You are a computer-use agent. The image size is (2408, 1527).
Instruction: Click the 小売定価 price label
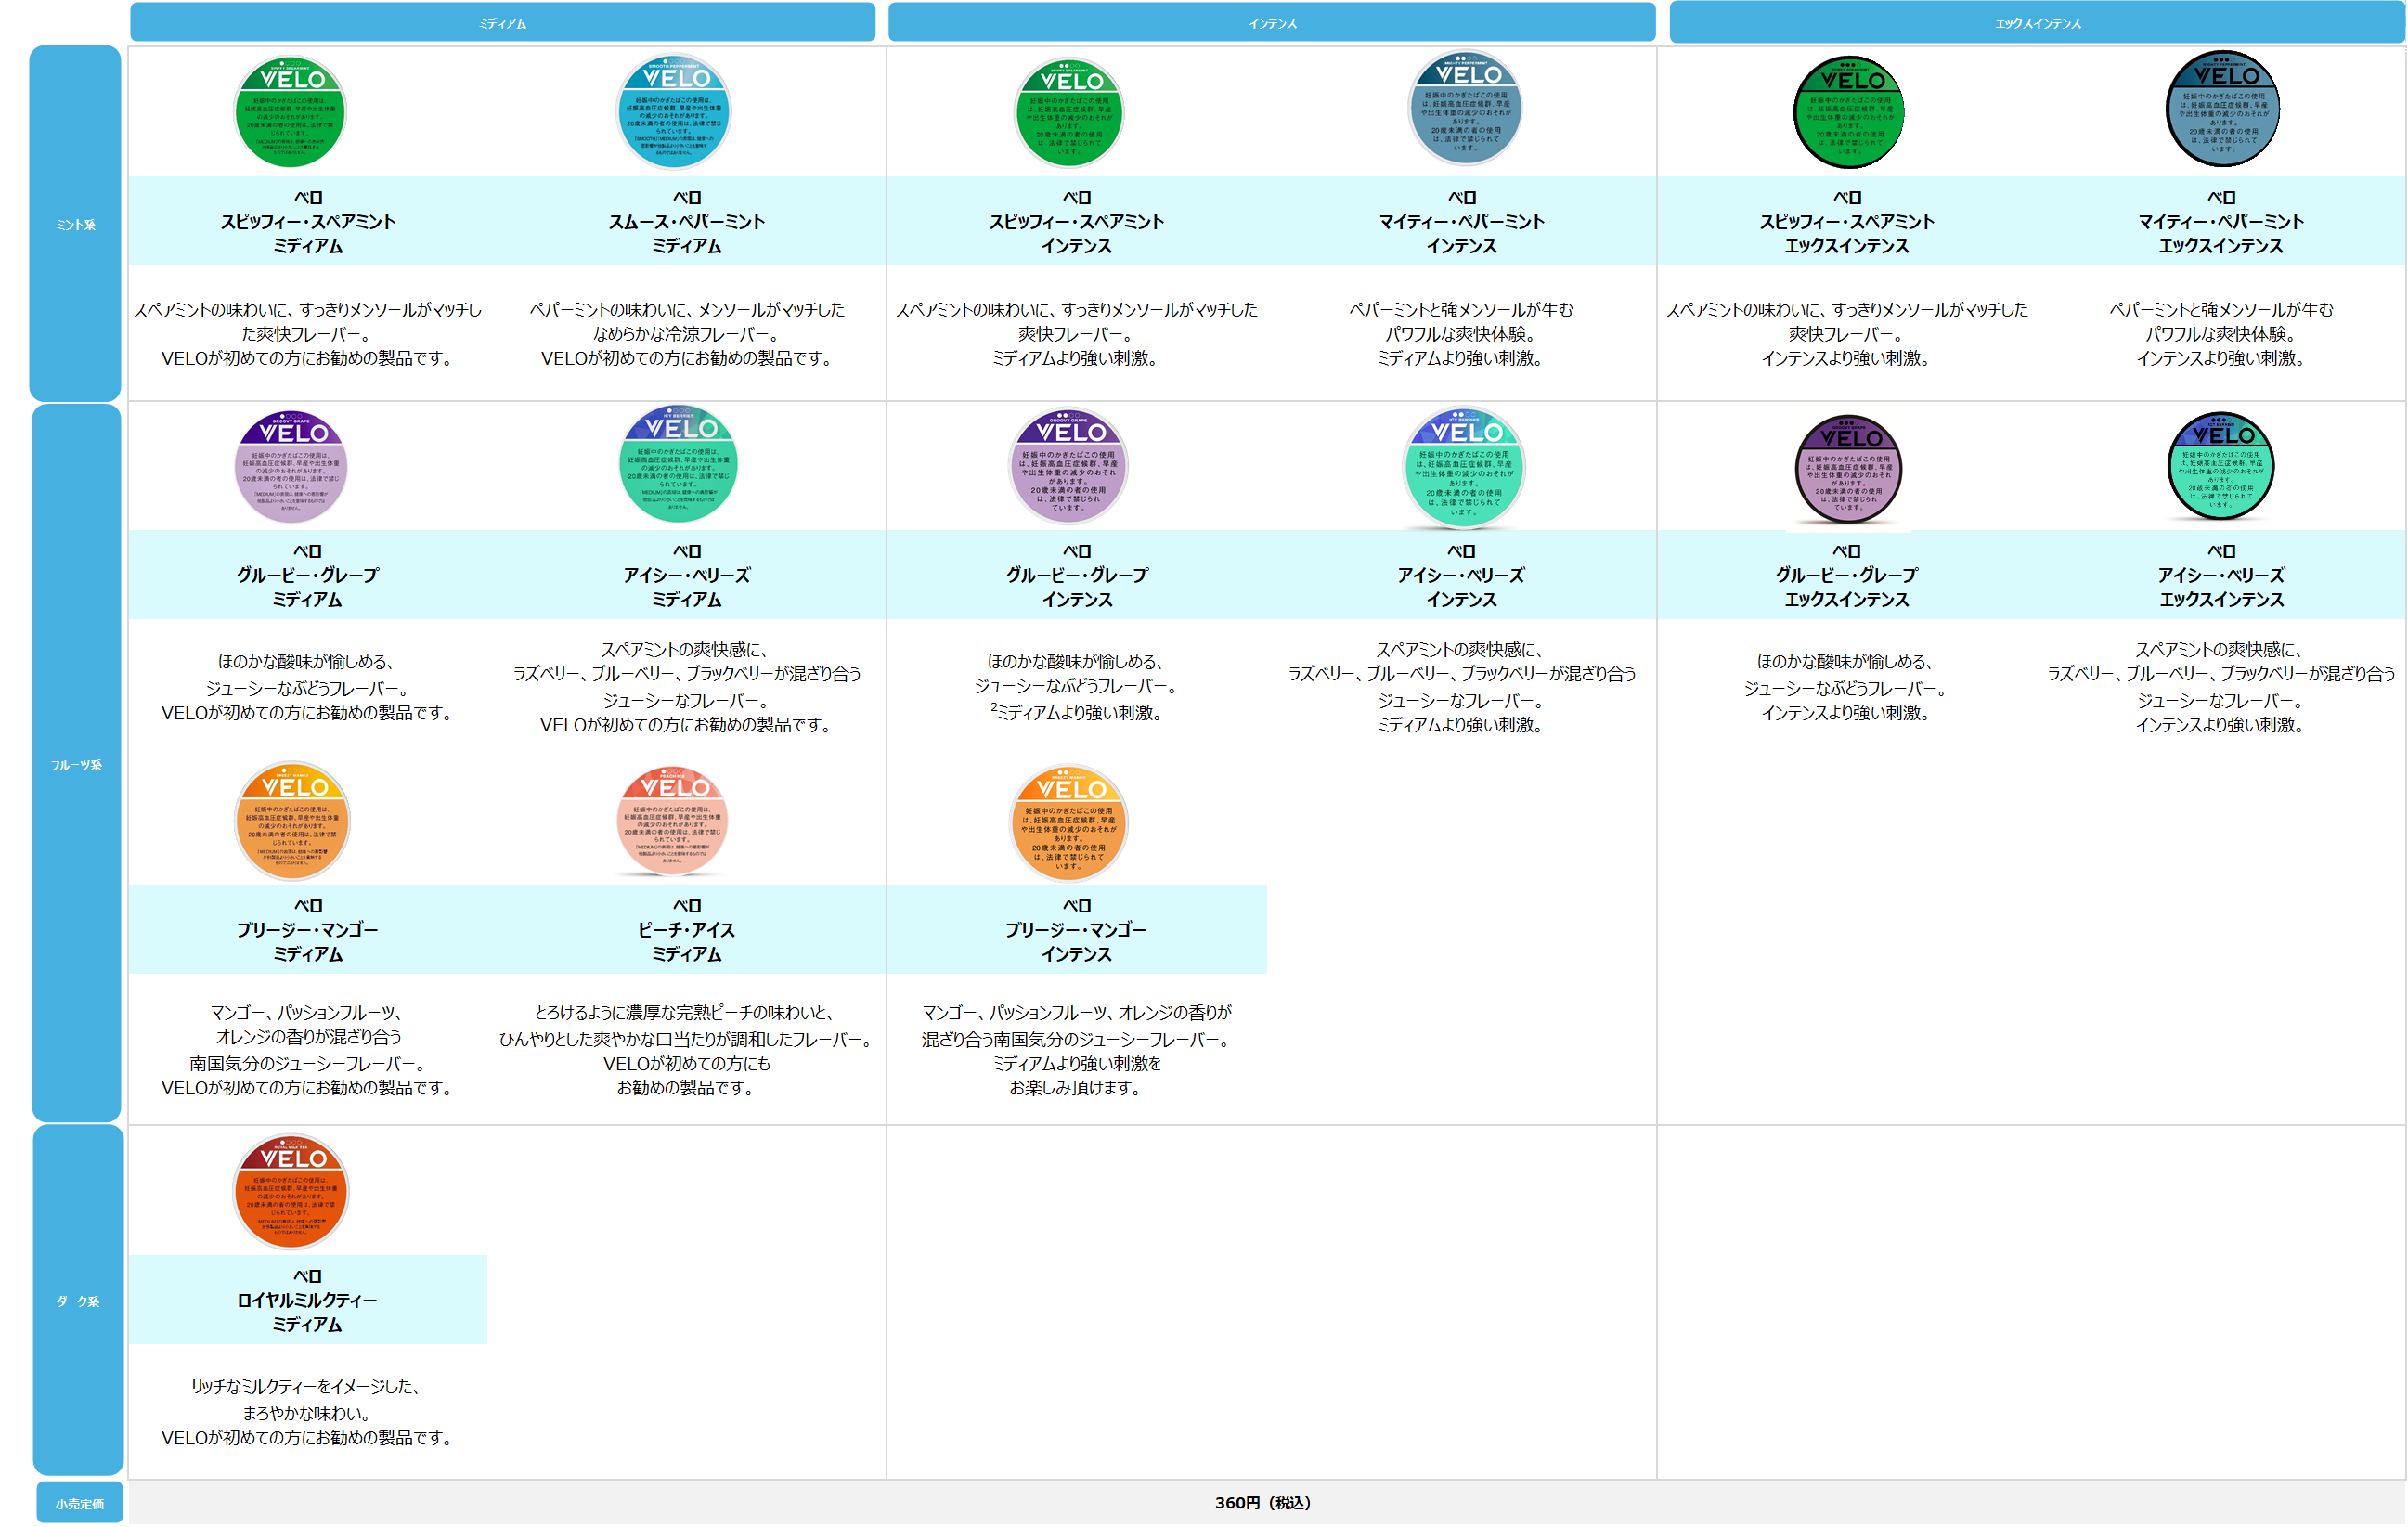coord(80,1503)
